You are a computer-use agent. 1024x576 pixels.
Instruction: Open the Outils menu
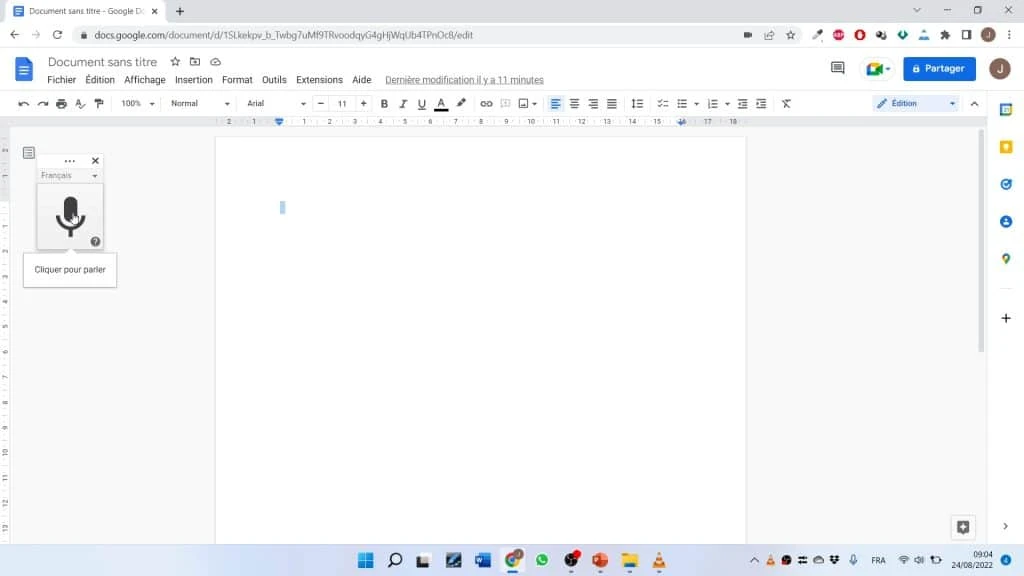274,80
